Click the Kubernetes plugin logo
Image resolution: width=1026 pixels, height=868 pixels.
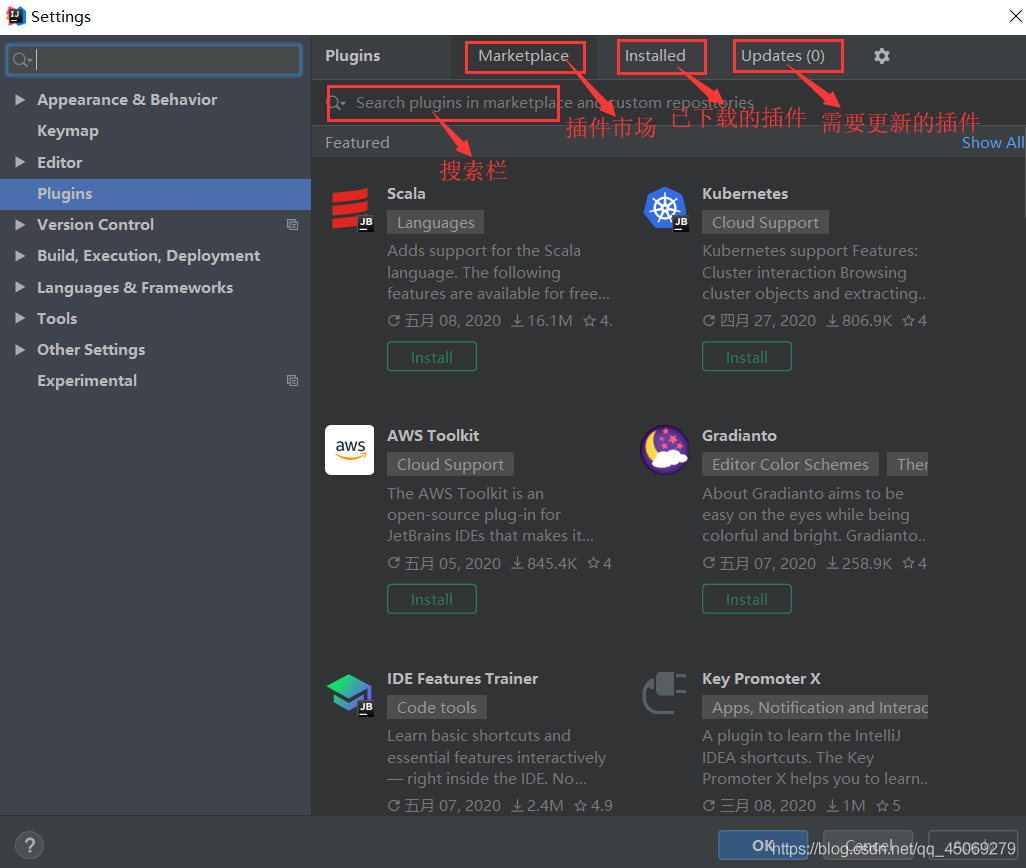[665, 209]
